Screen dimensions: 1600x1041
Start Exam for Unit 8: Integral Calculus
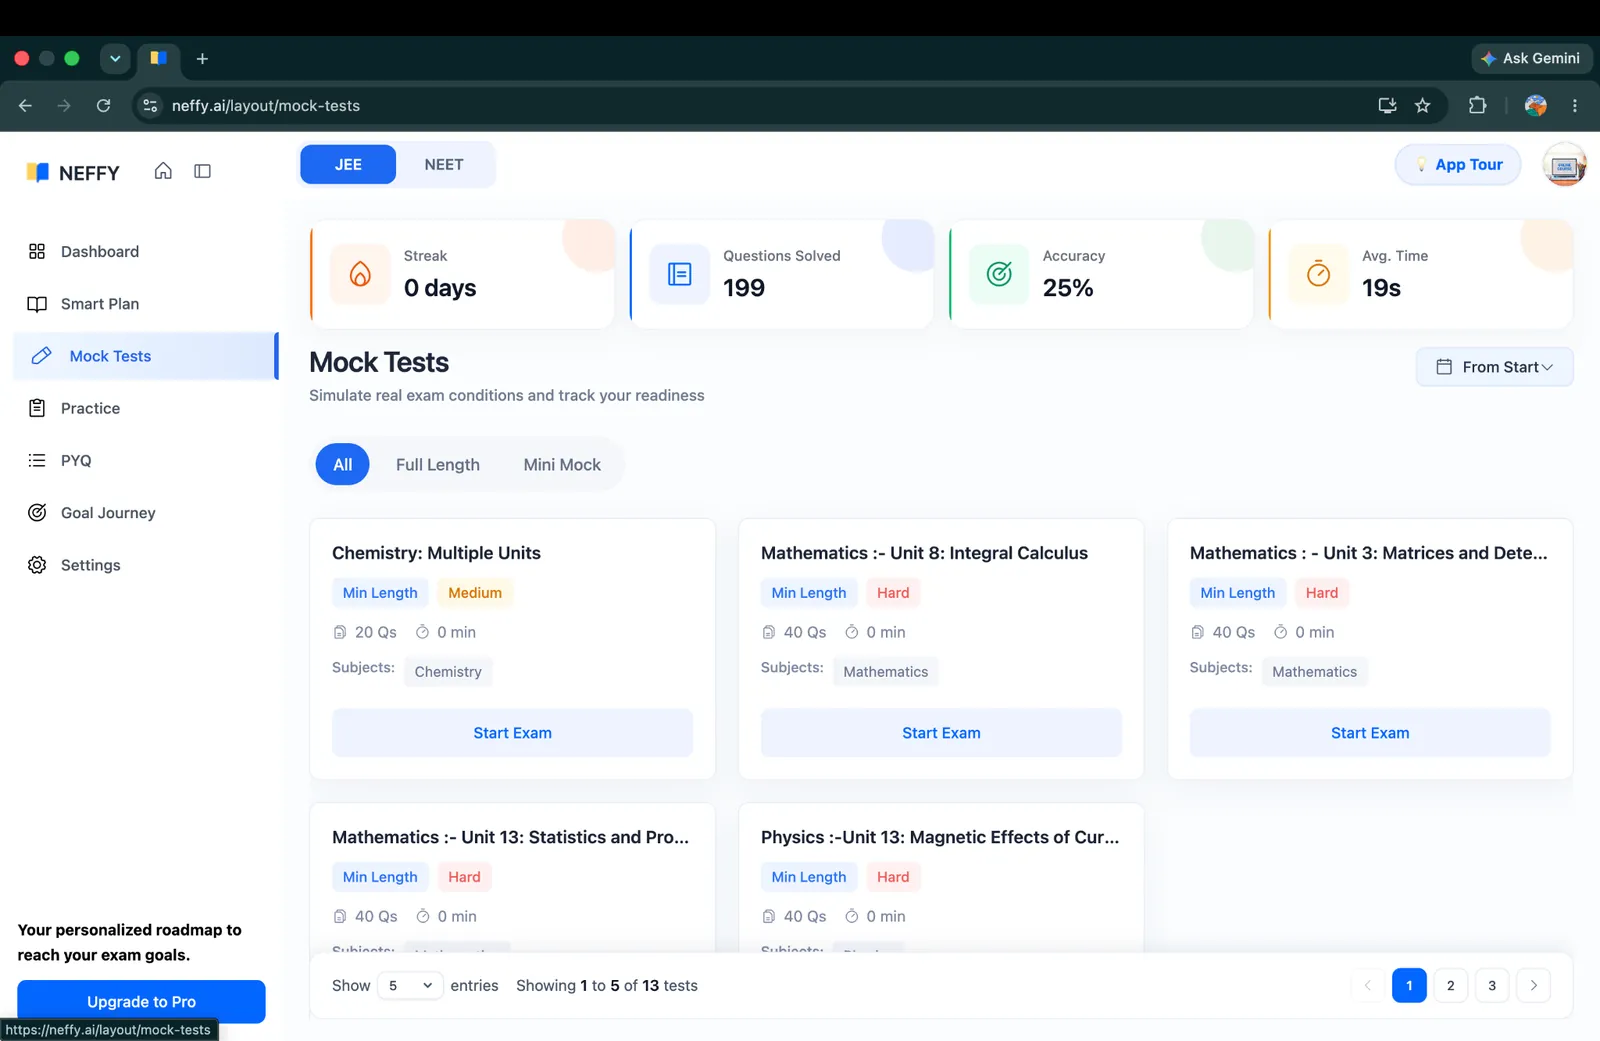[x=941, y=733]
